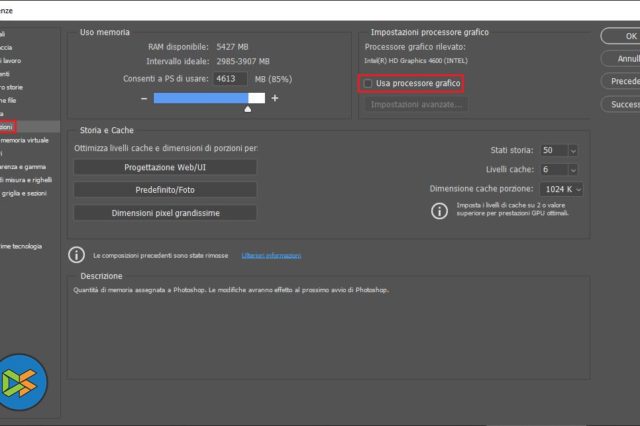Viewport: 640px width, 426px height.
Task: Follow the 'Ulteriori informazioni' link
Action: [271, 255]
